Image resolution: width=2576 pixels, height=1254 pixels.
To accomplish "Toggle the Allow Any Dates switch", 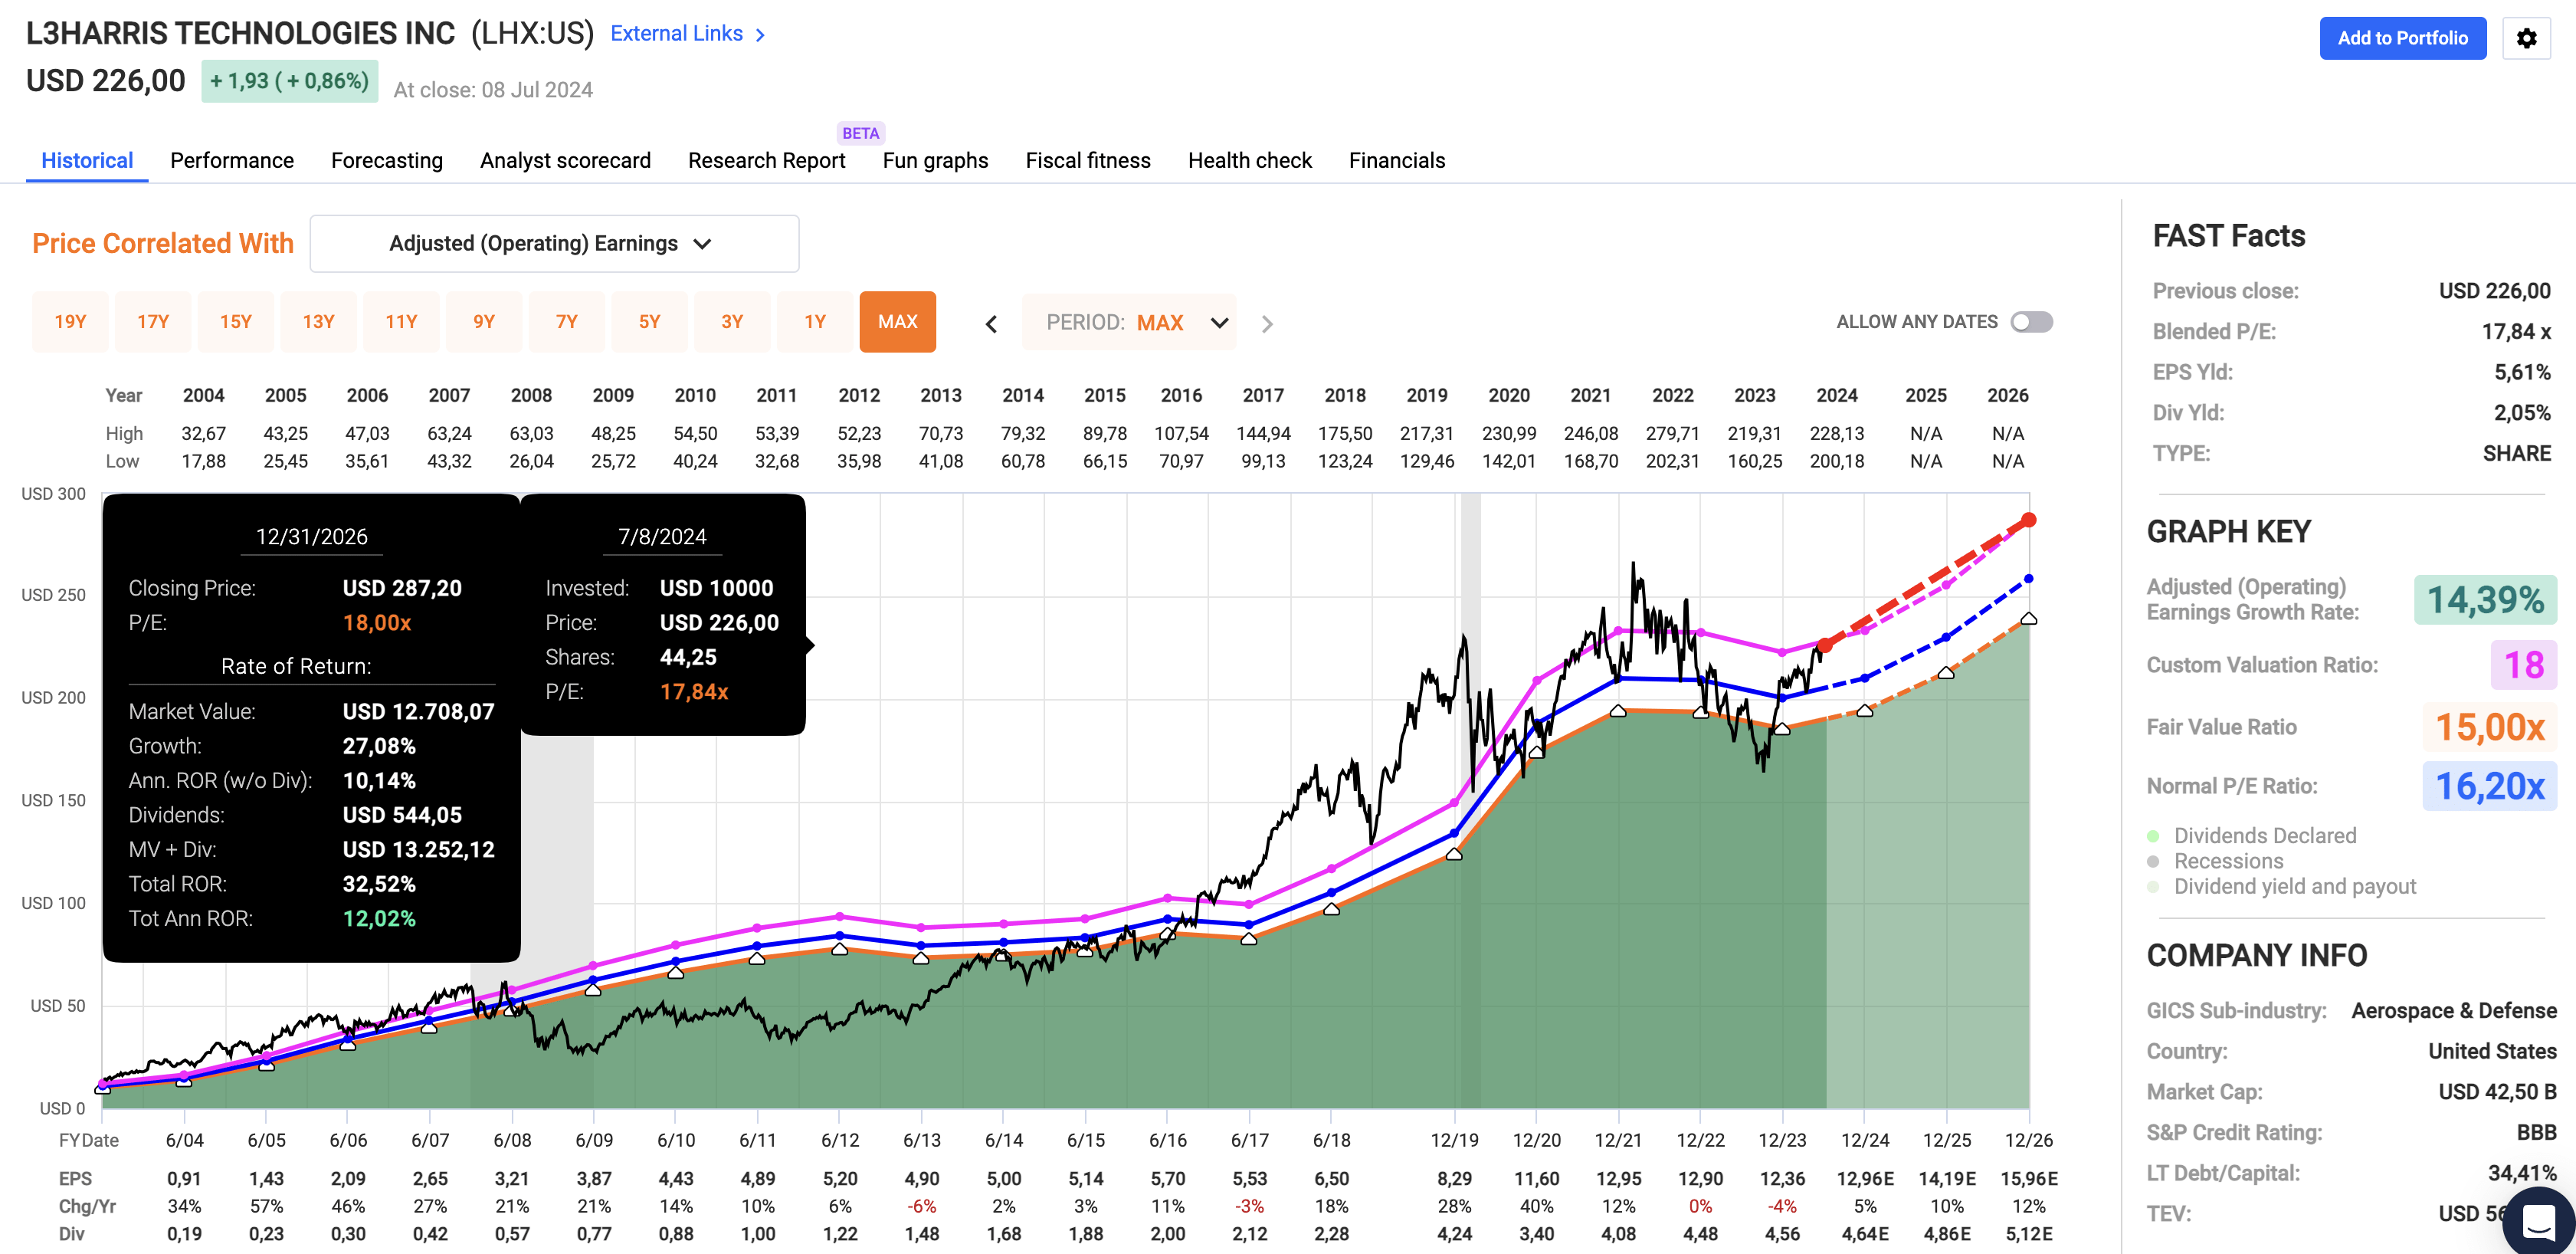I will point(2031,322).
